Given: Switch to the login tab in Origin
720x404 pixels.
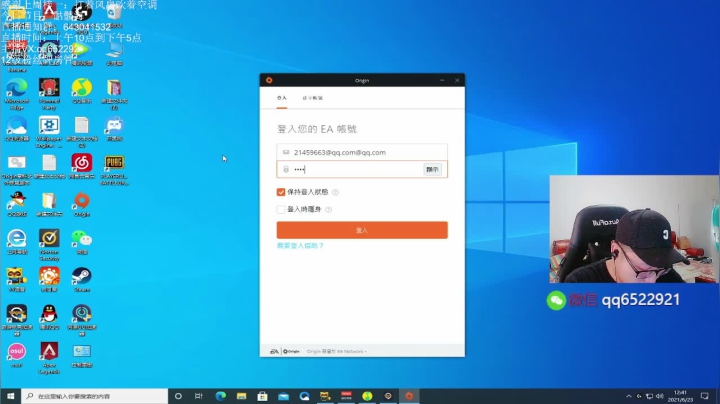Looking at the screenshot, I should 281,98.
